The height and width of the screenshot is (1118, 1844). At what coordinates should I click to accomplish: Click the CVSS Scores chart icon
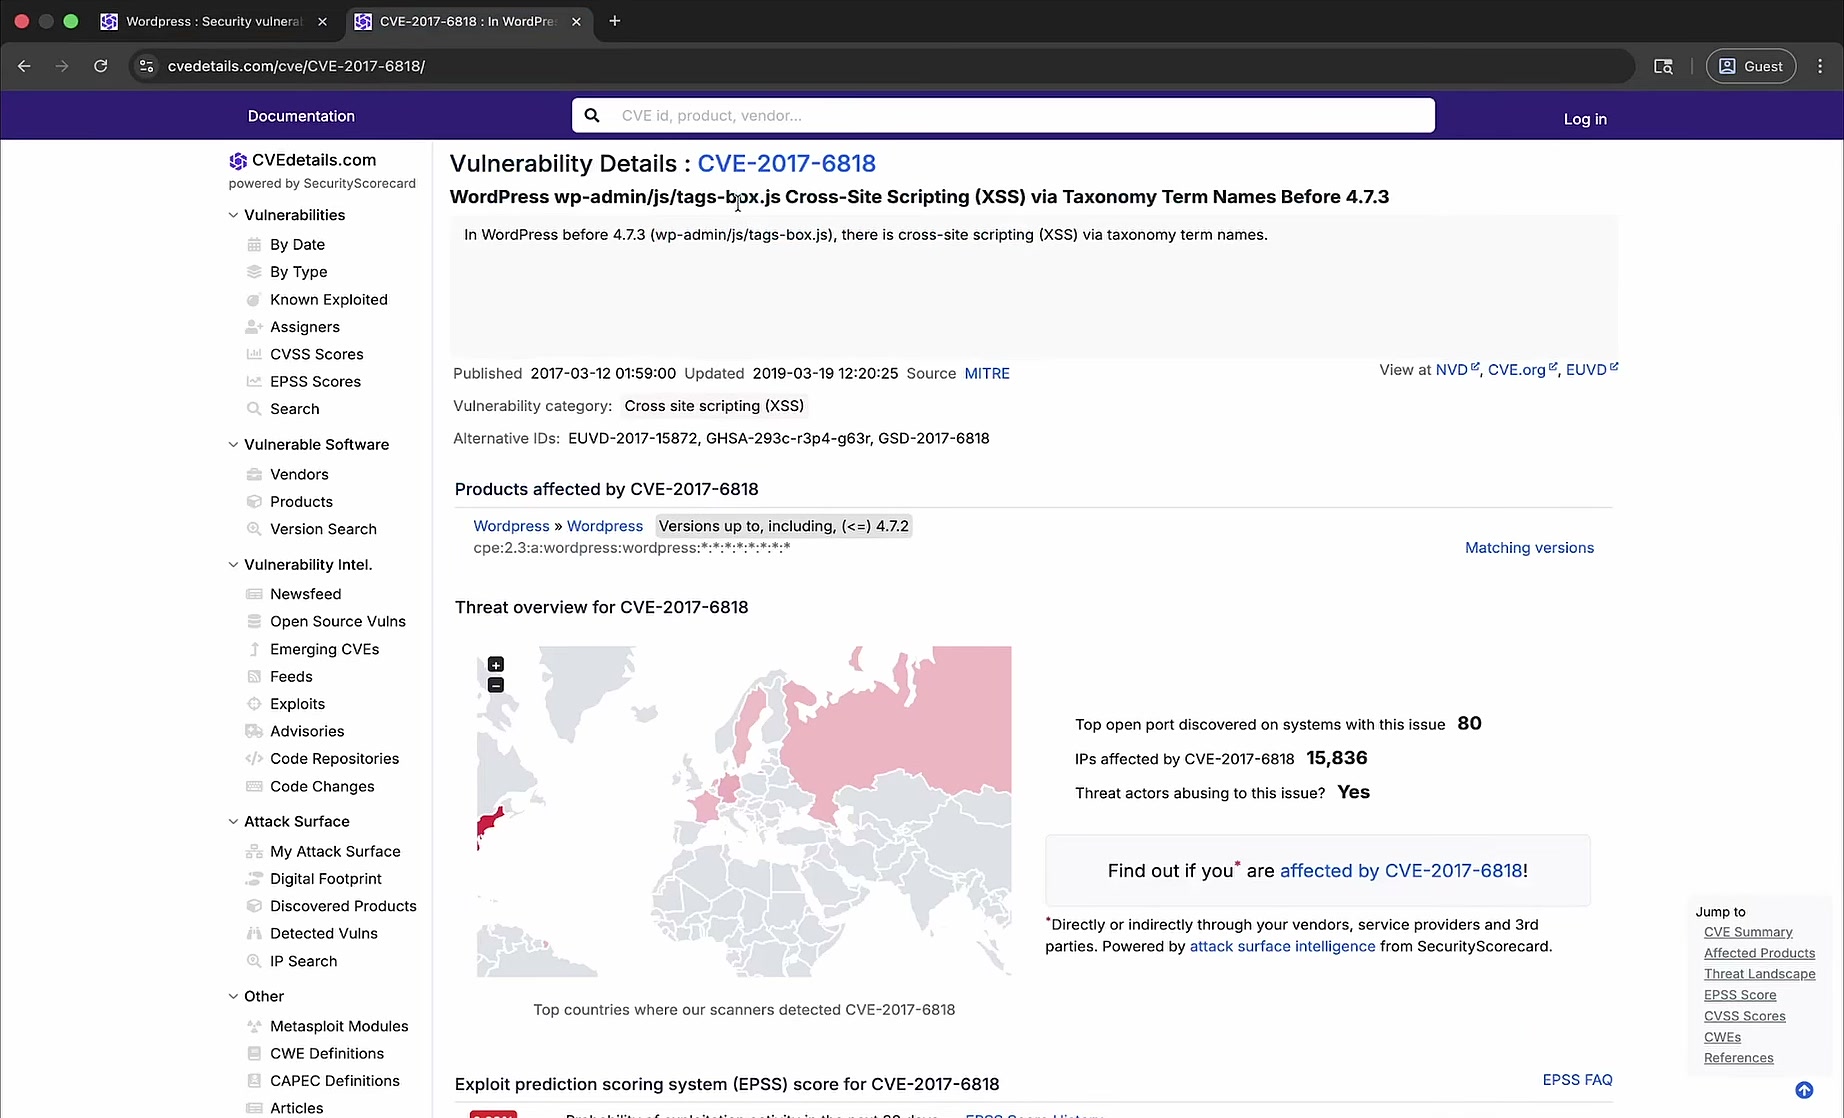click(x=254, y=354)
